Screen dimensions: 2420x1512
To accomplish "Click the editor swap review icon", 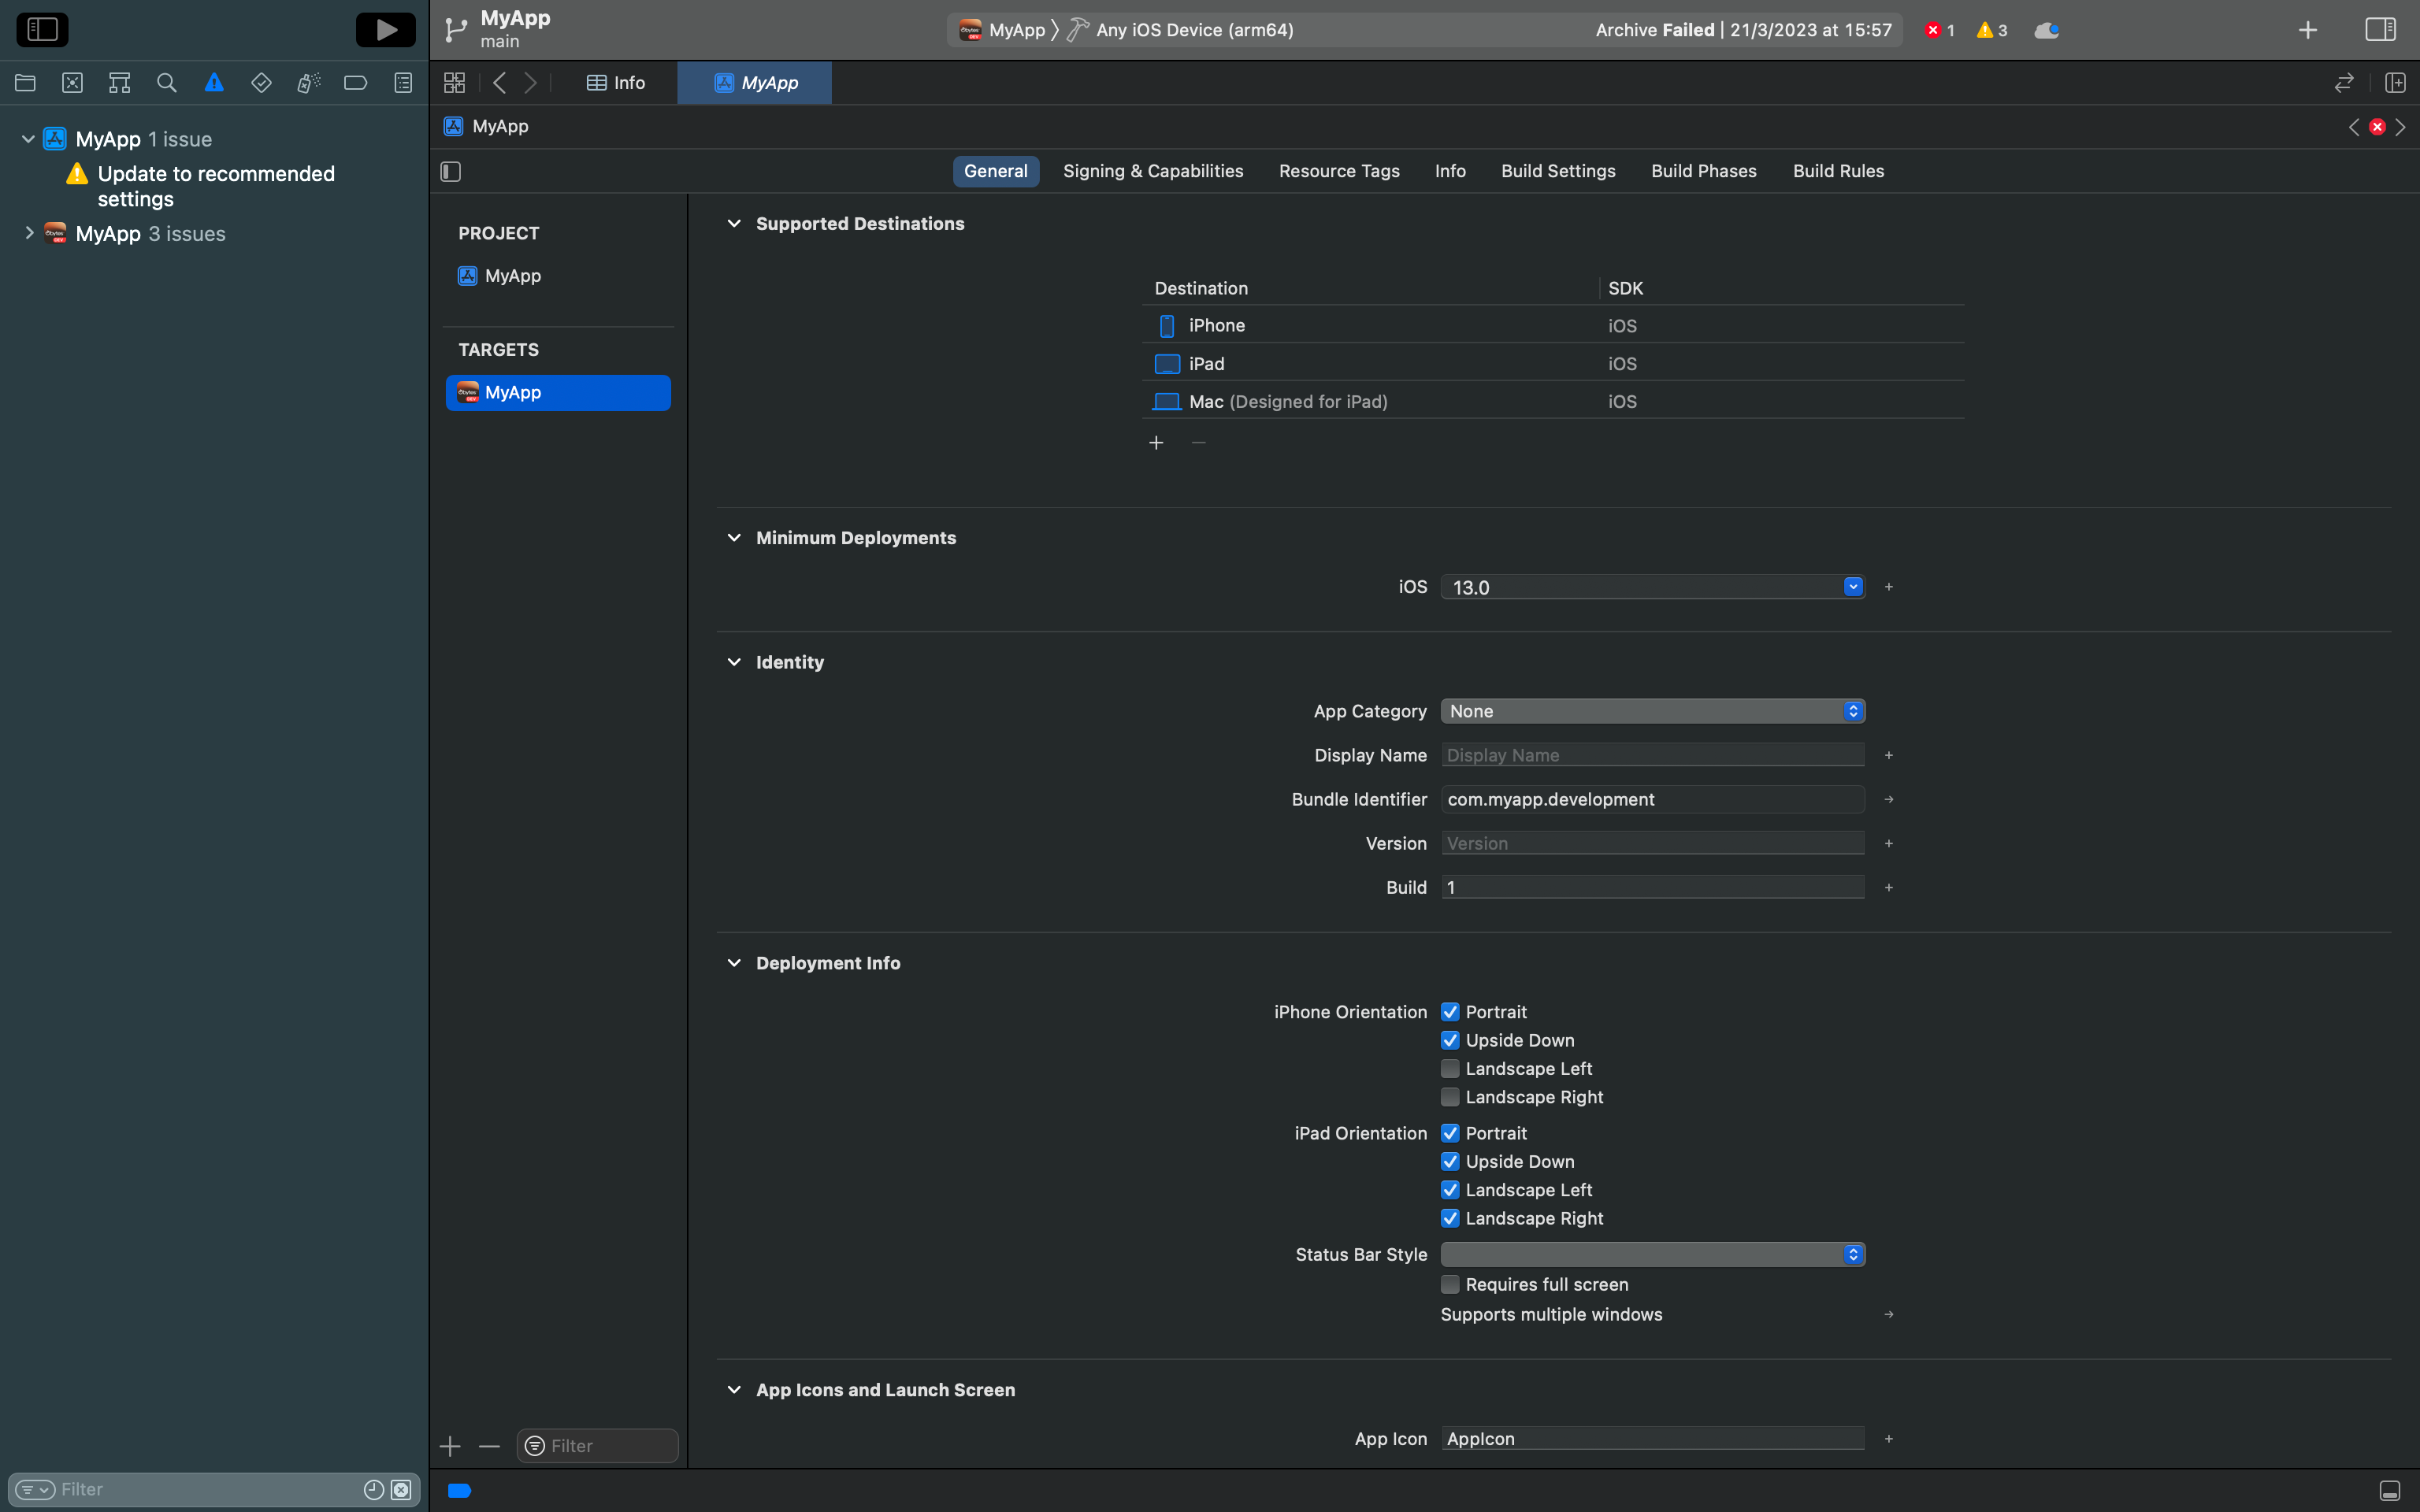I will [2344, 83].
